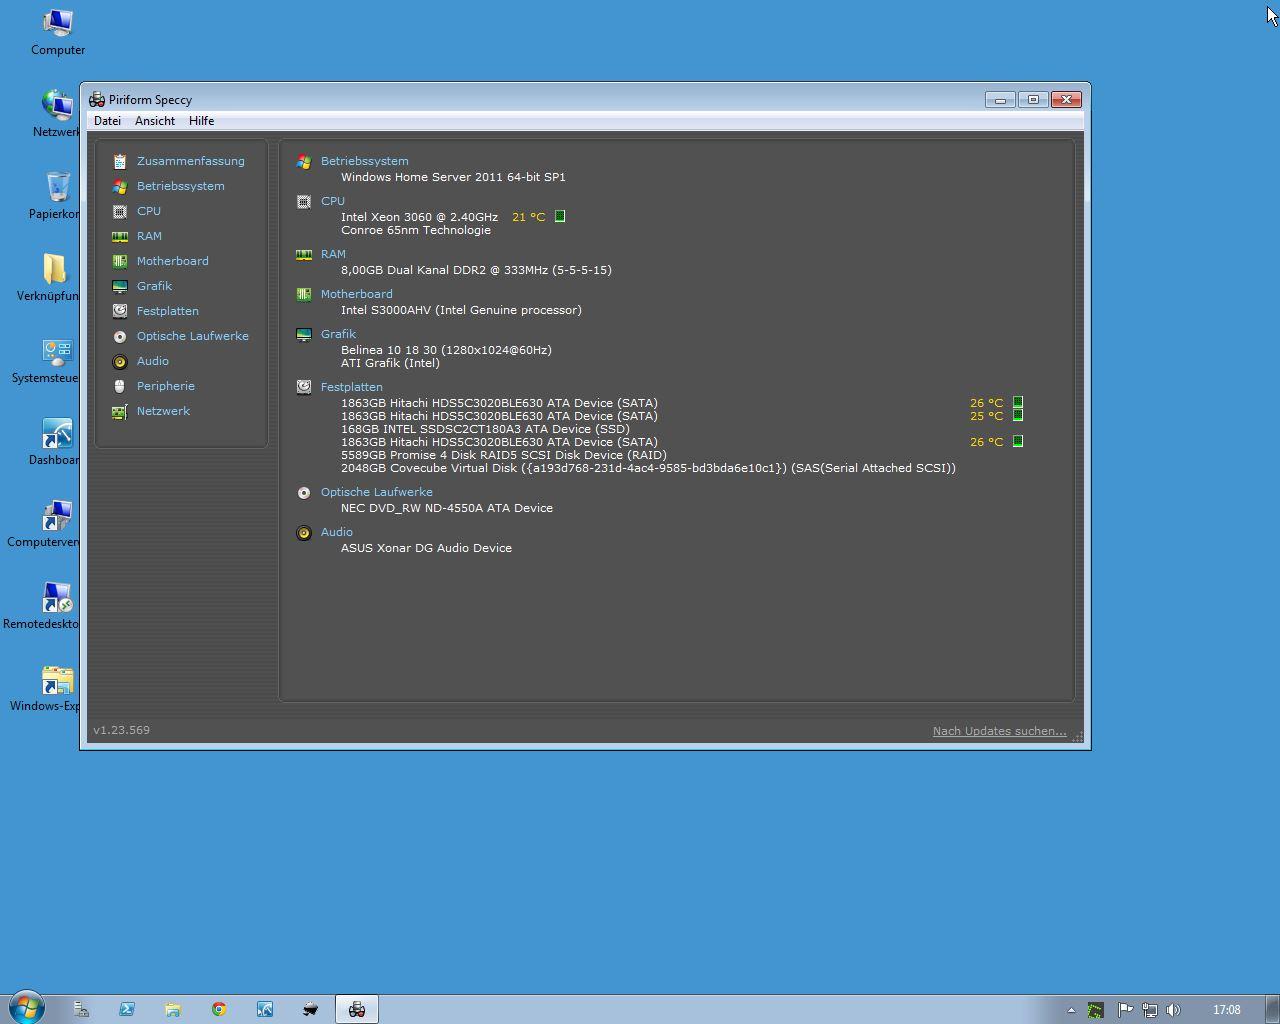The image size is (1280, 1024).
Task: Select the RAM icon in sidebar
Action: pyautogui.click(x=120, y=236)
